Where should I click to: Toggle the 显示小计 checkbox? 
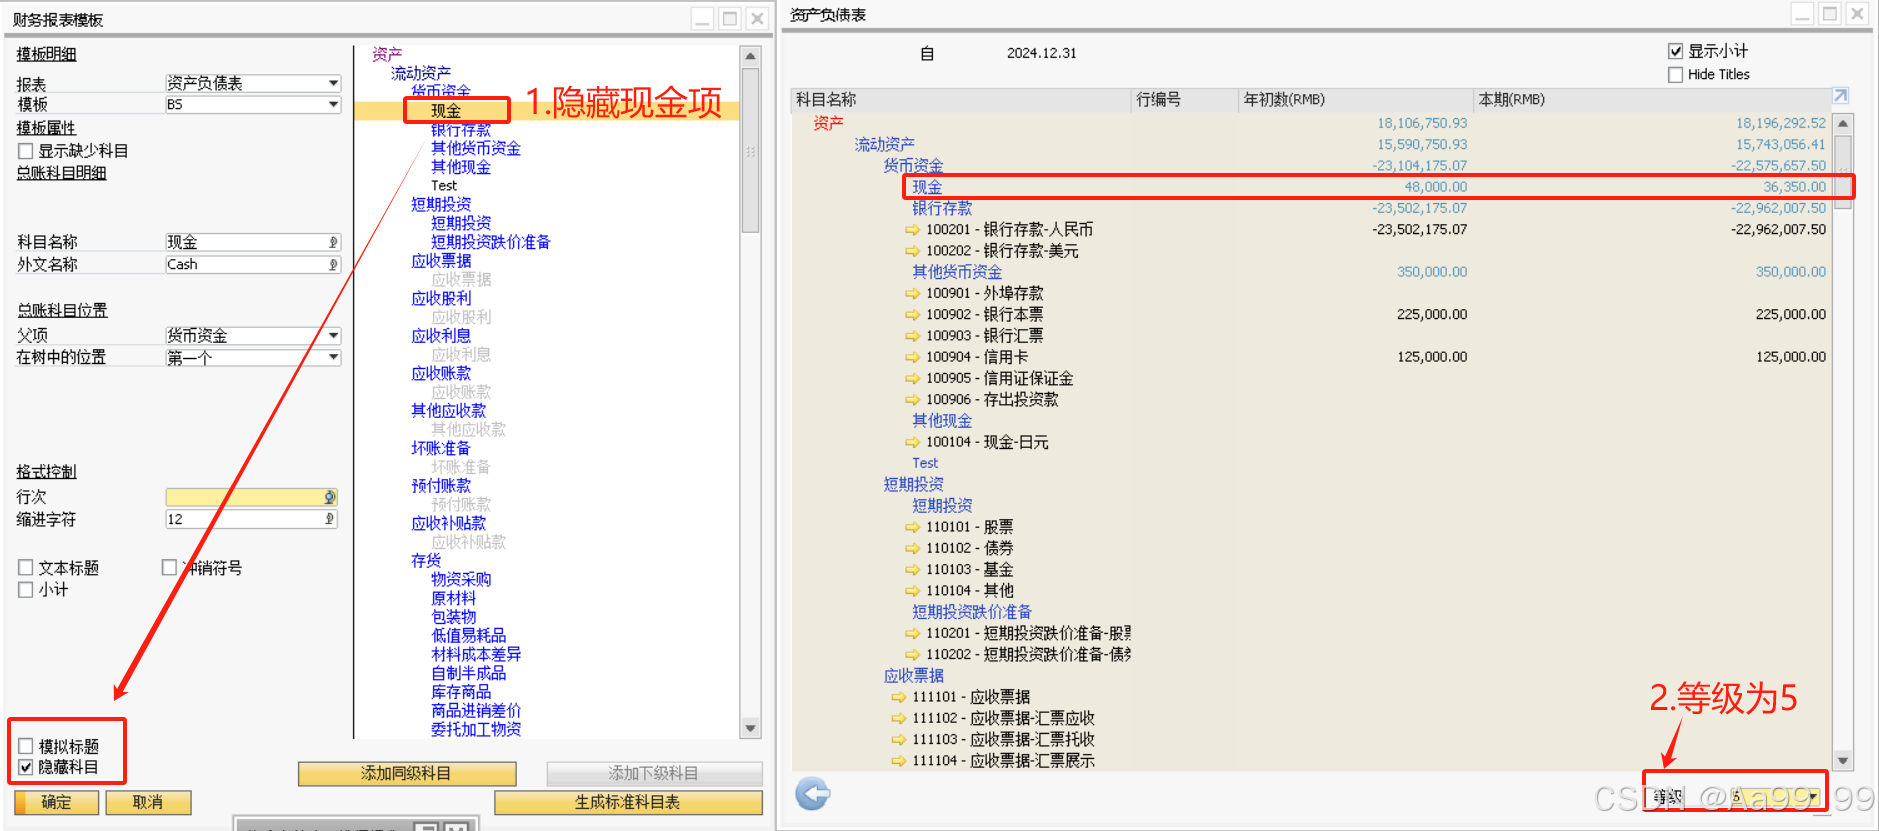coord(1676,51)
